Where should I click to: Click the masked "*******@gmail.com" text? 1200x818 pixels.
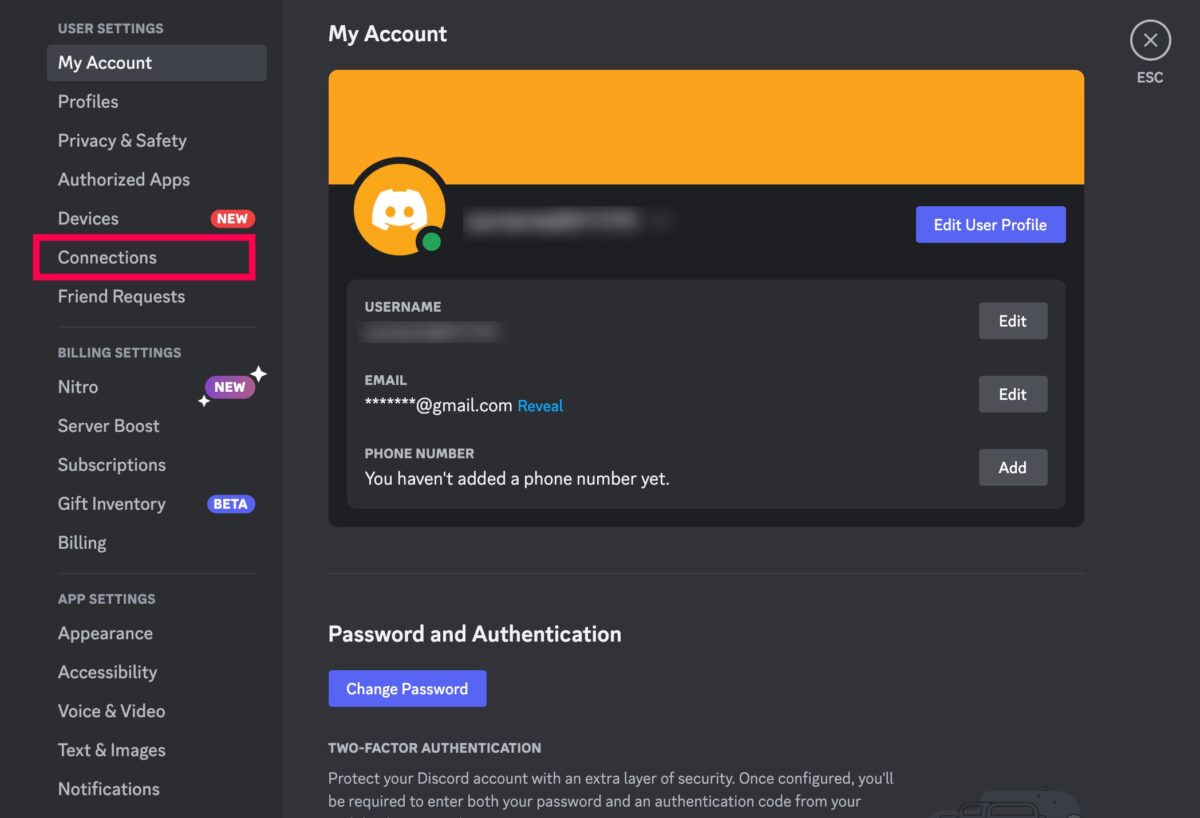coord(439,406)
